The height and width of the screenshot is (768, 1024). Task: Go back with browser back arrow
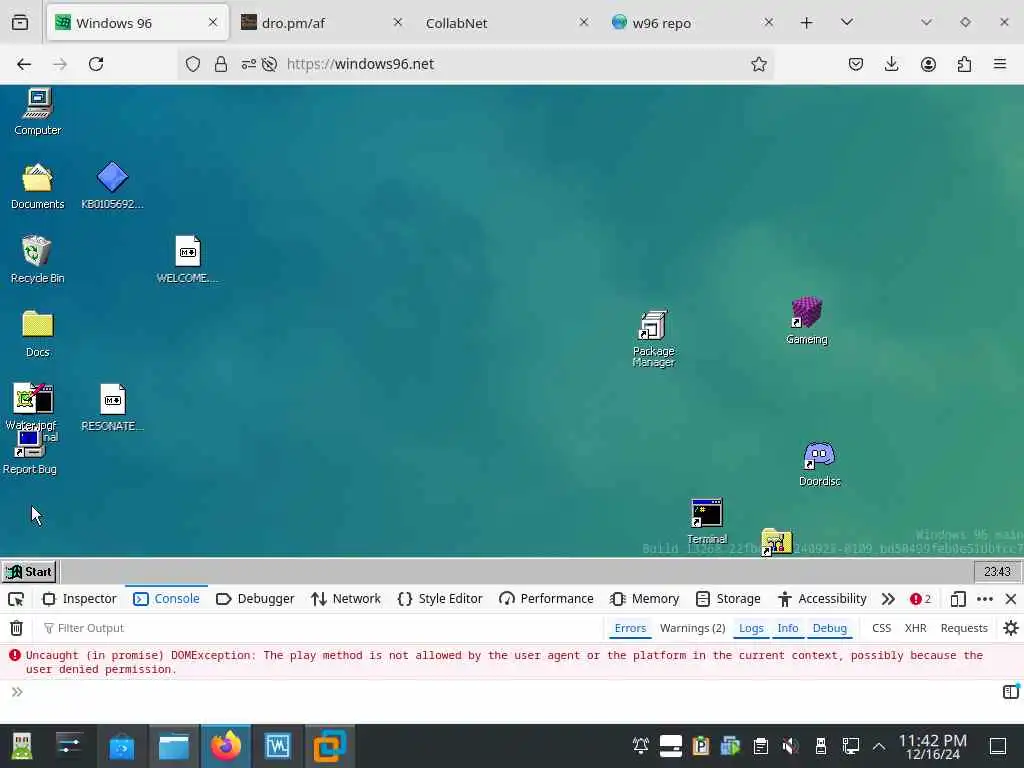24,64
